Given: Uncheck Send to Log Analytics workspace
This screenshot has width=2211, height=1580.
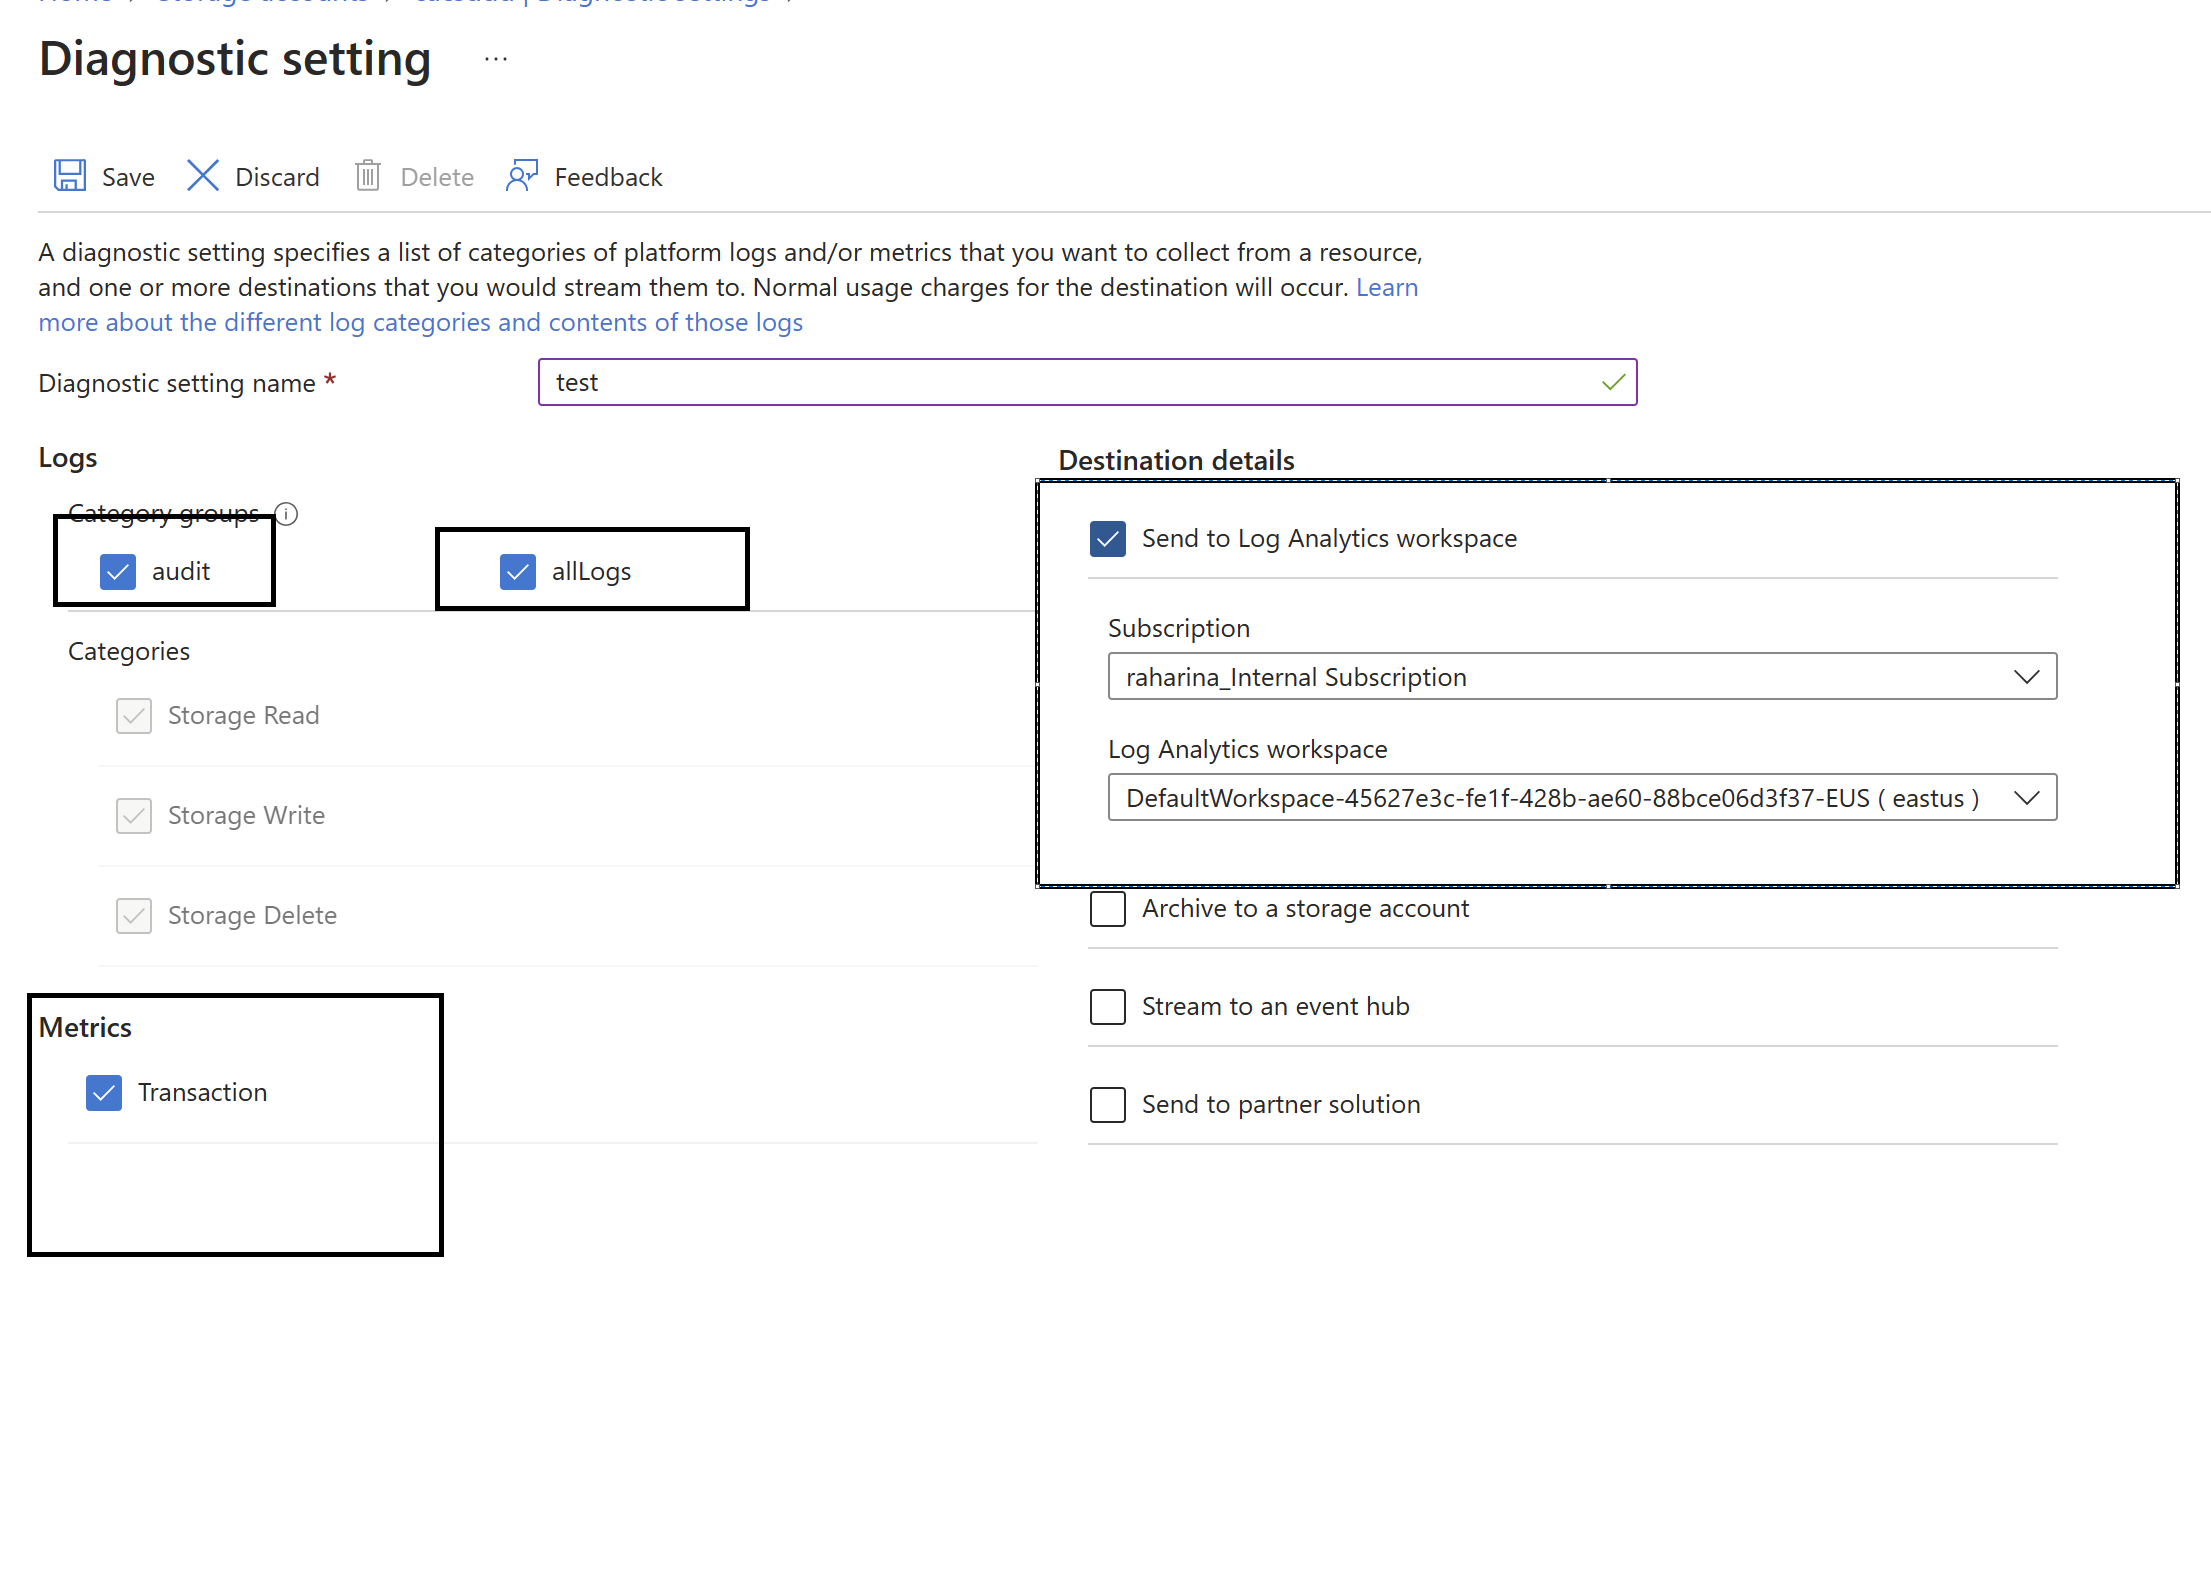Looking at the screenshot, I should 1108,539.
